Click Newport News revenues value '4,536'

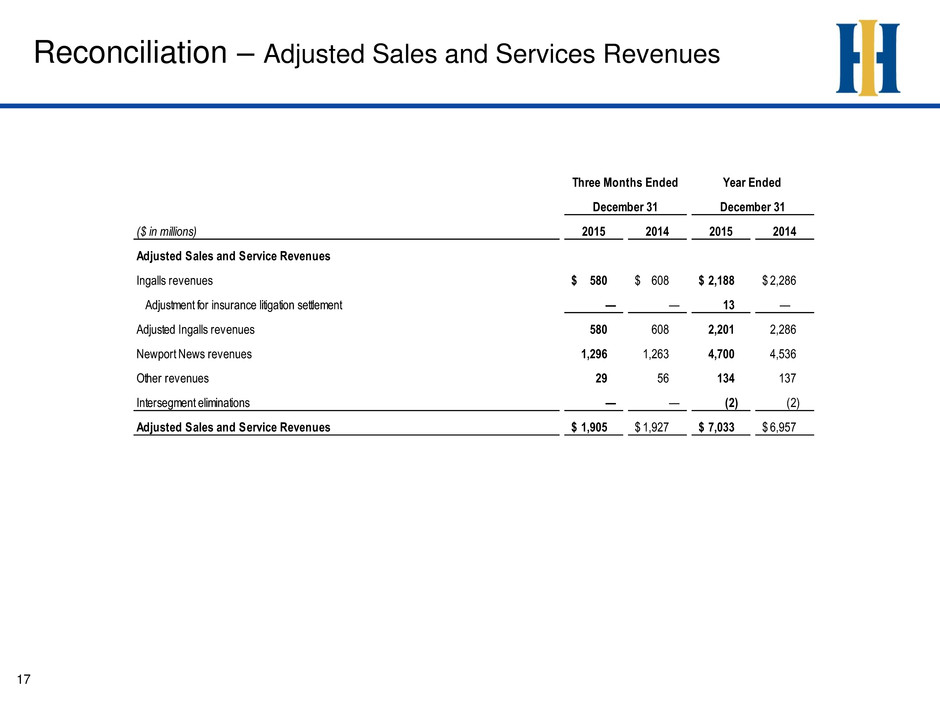783,354
